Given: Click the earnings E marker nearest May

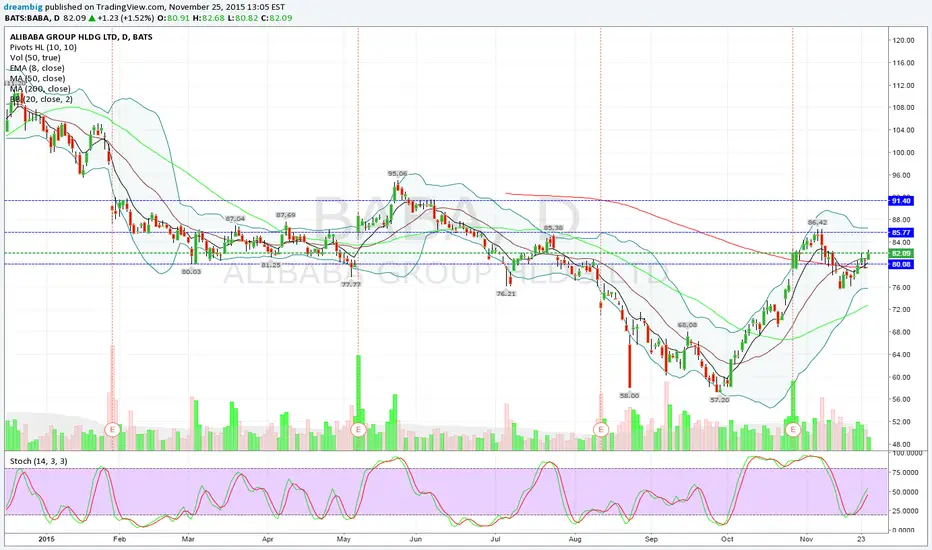Looking at the screenshot, I should [x=358, y=429].
